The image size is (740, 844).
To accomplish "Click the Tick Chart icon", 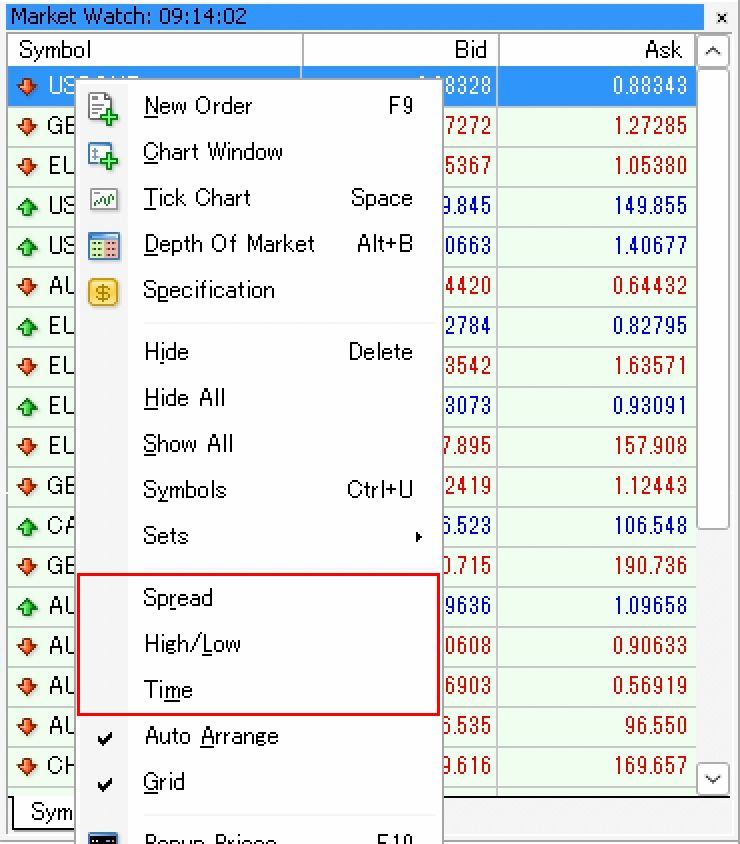I will (x=103, y=199).
